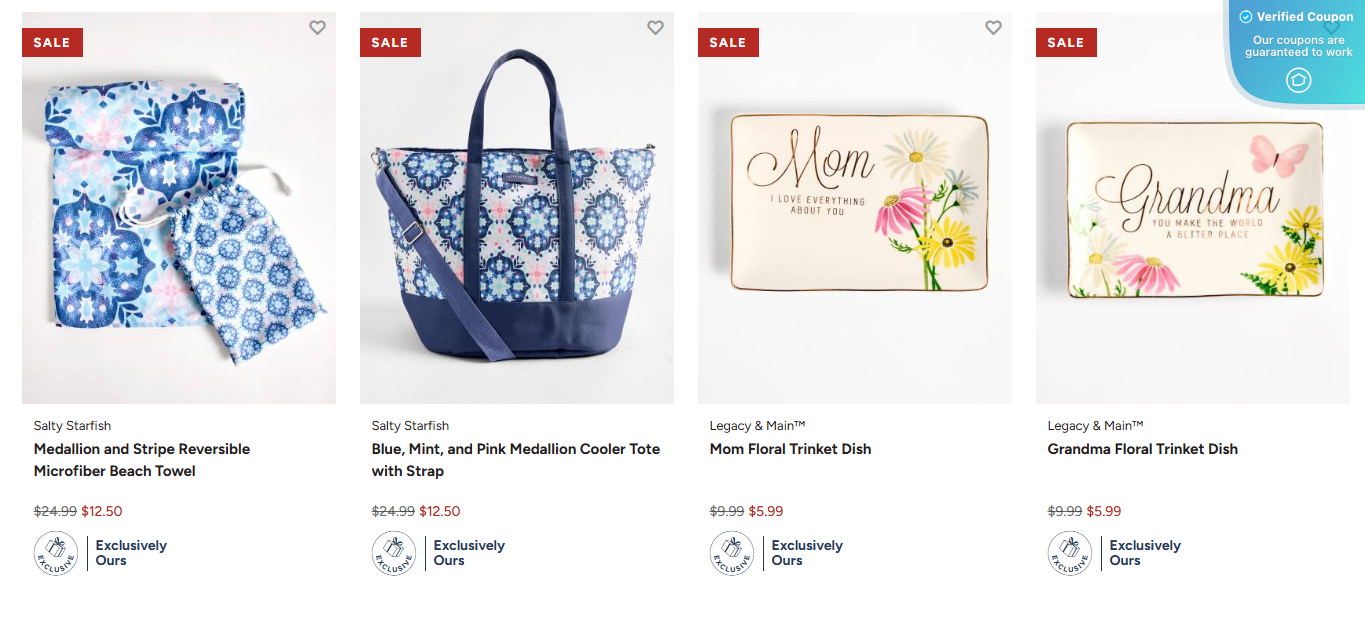Click SALE tag on Cooler Tote image
Image resolution: width=1365 pixels, height=642 pixels.
[390, 42]
